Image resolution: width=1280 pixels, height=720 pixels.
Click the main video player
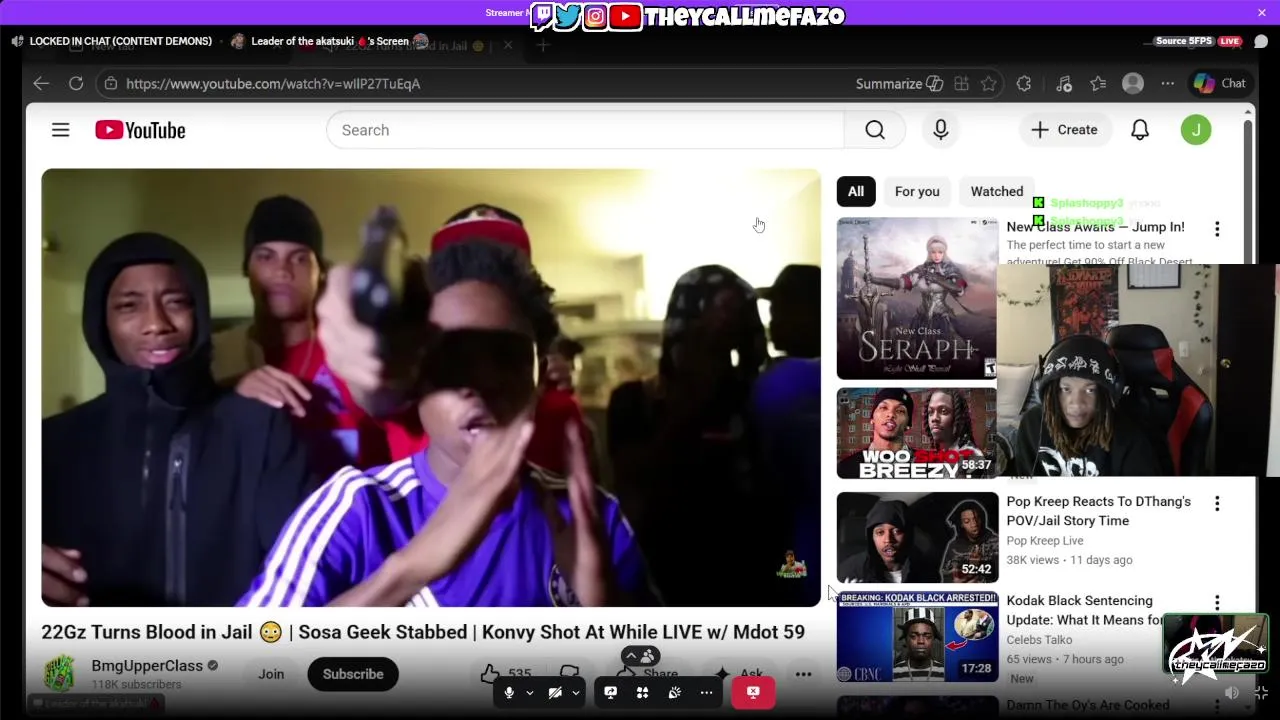click(x=431, y=388)
